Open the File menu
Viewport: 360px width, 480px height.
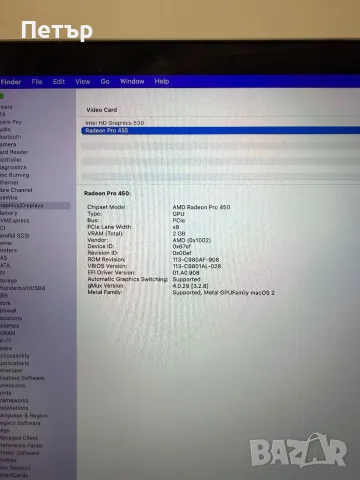pyautogui.click(x=37, y=82)
